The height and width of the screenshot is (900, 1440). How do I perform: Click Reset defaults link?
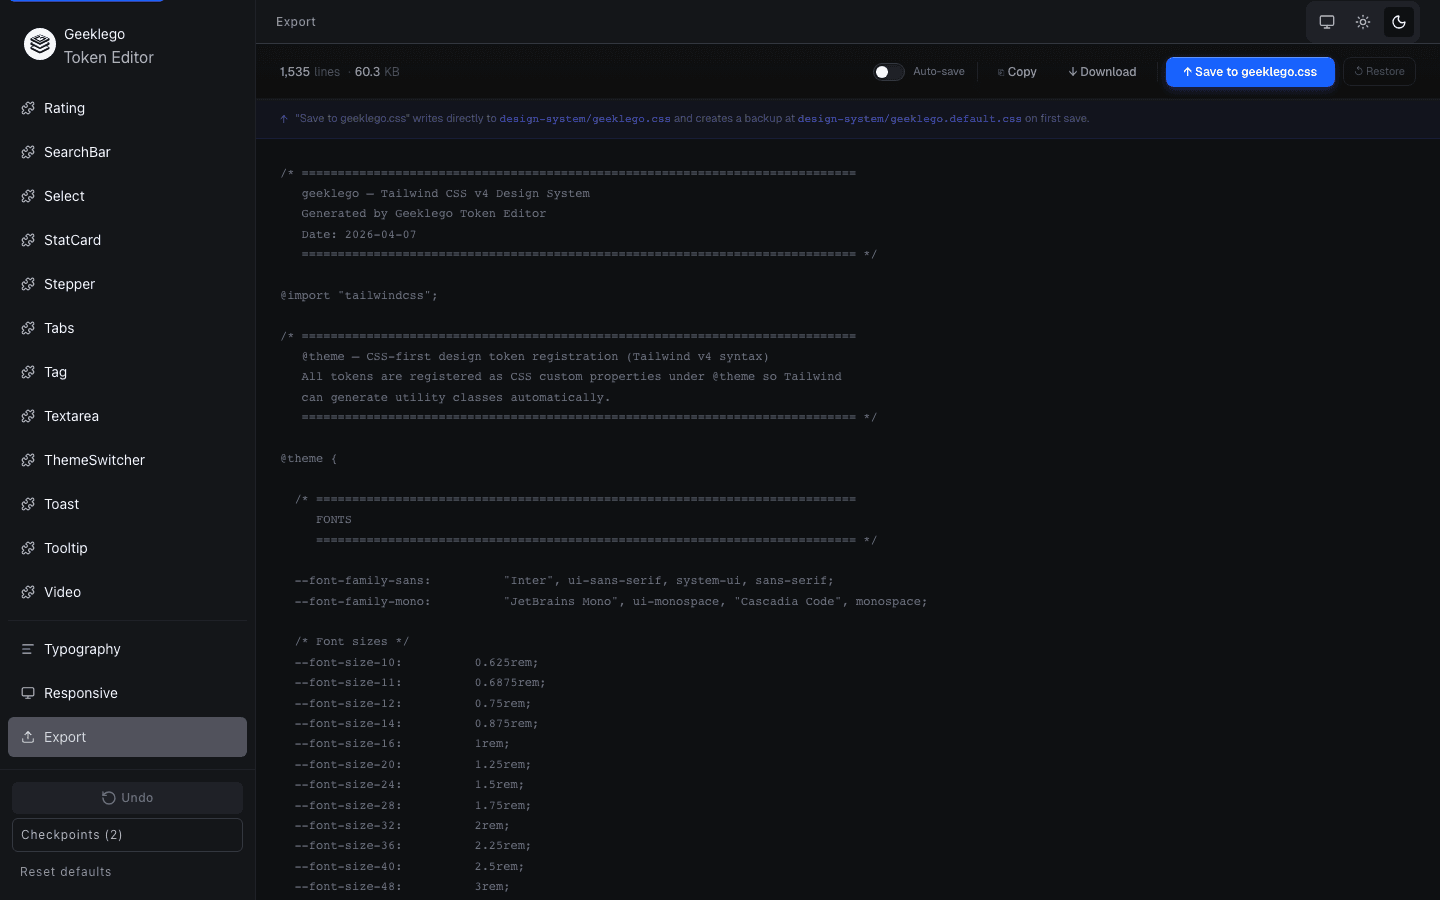tap(66, 872)
